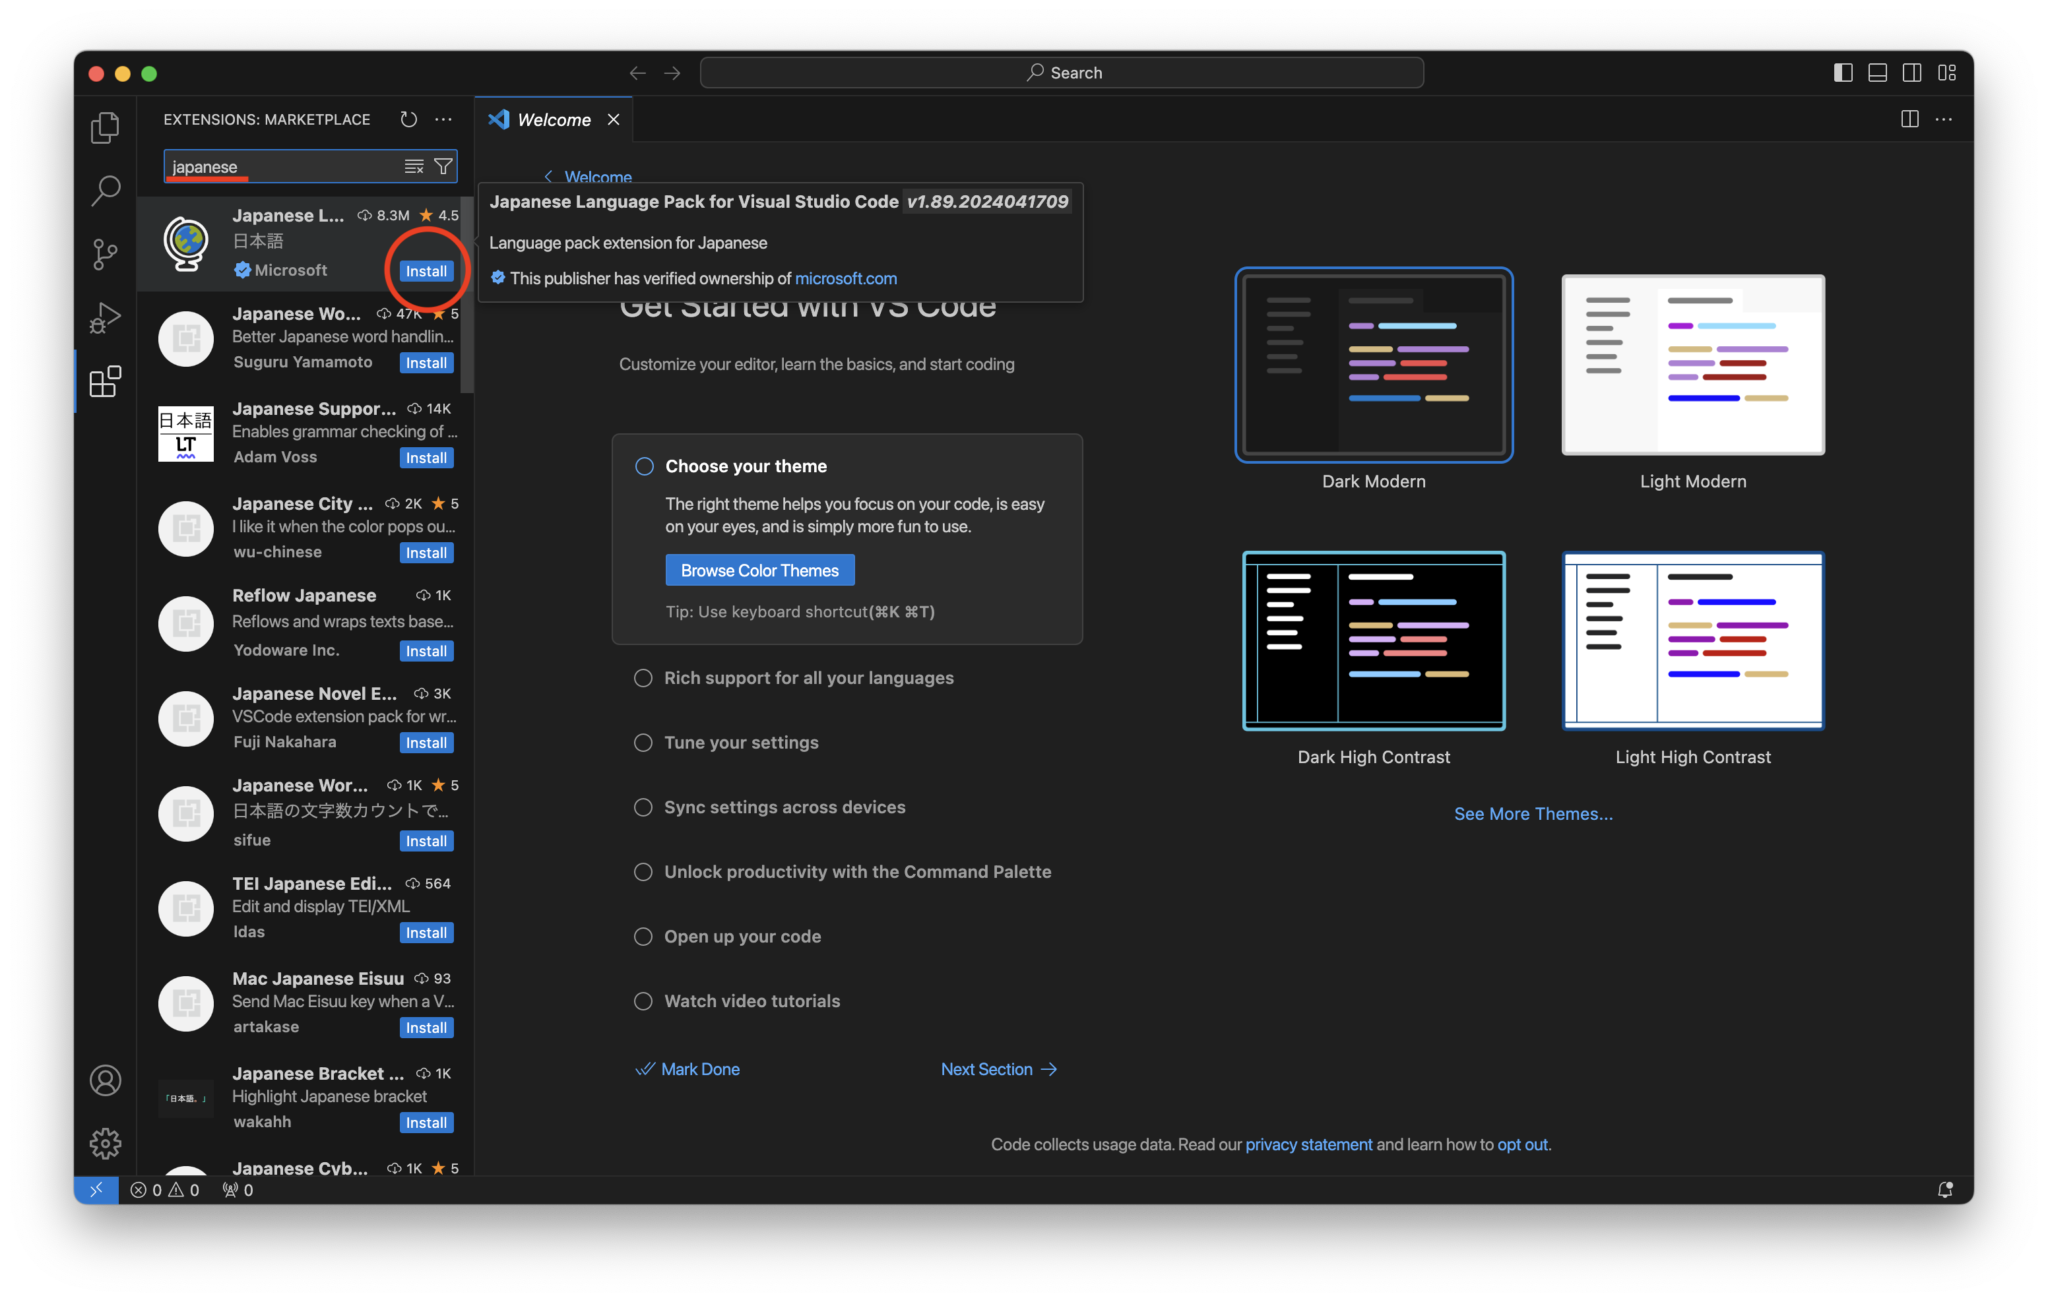Screen dimensions: 2048x1302
Task: Select the Dark Modern theme preview
Action: point(1373,366)
